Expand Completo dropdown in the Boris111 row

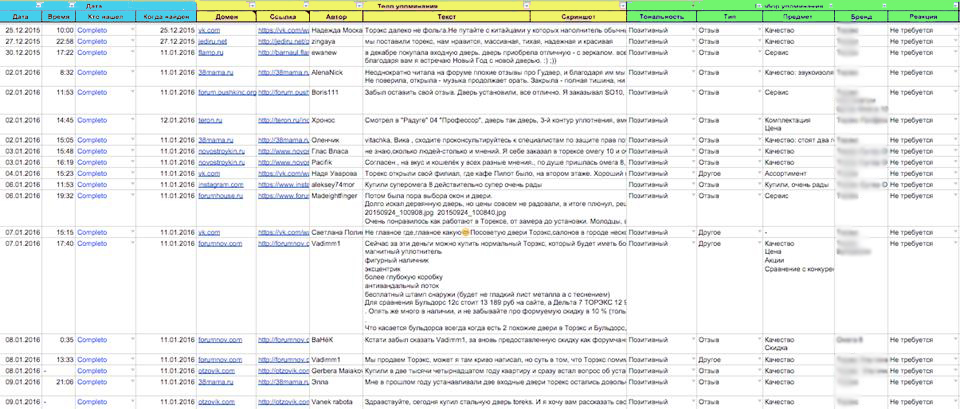(x=132, y=92)
